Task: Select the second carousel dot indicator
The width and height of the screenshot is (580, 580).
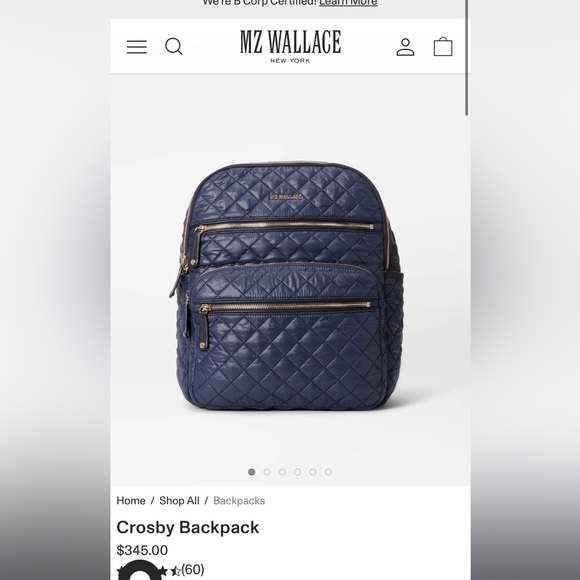Action: (267, 472)
